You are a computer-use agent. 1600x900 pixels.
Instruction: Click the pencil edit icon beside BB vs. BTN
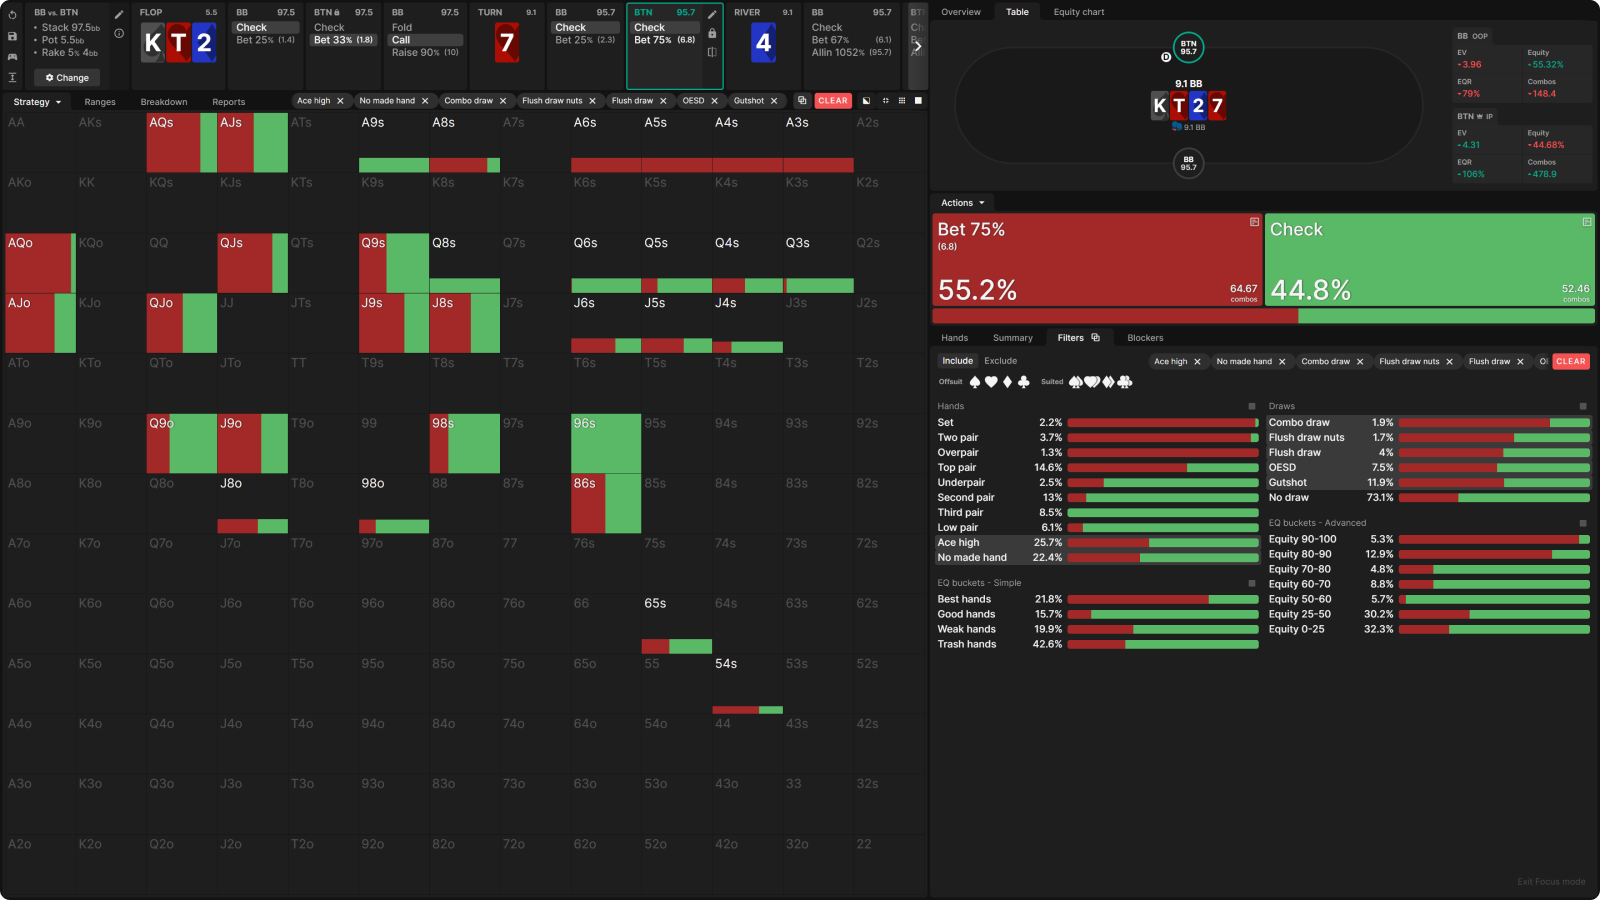click(x=118, y=14)
